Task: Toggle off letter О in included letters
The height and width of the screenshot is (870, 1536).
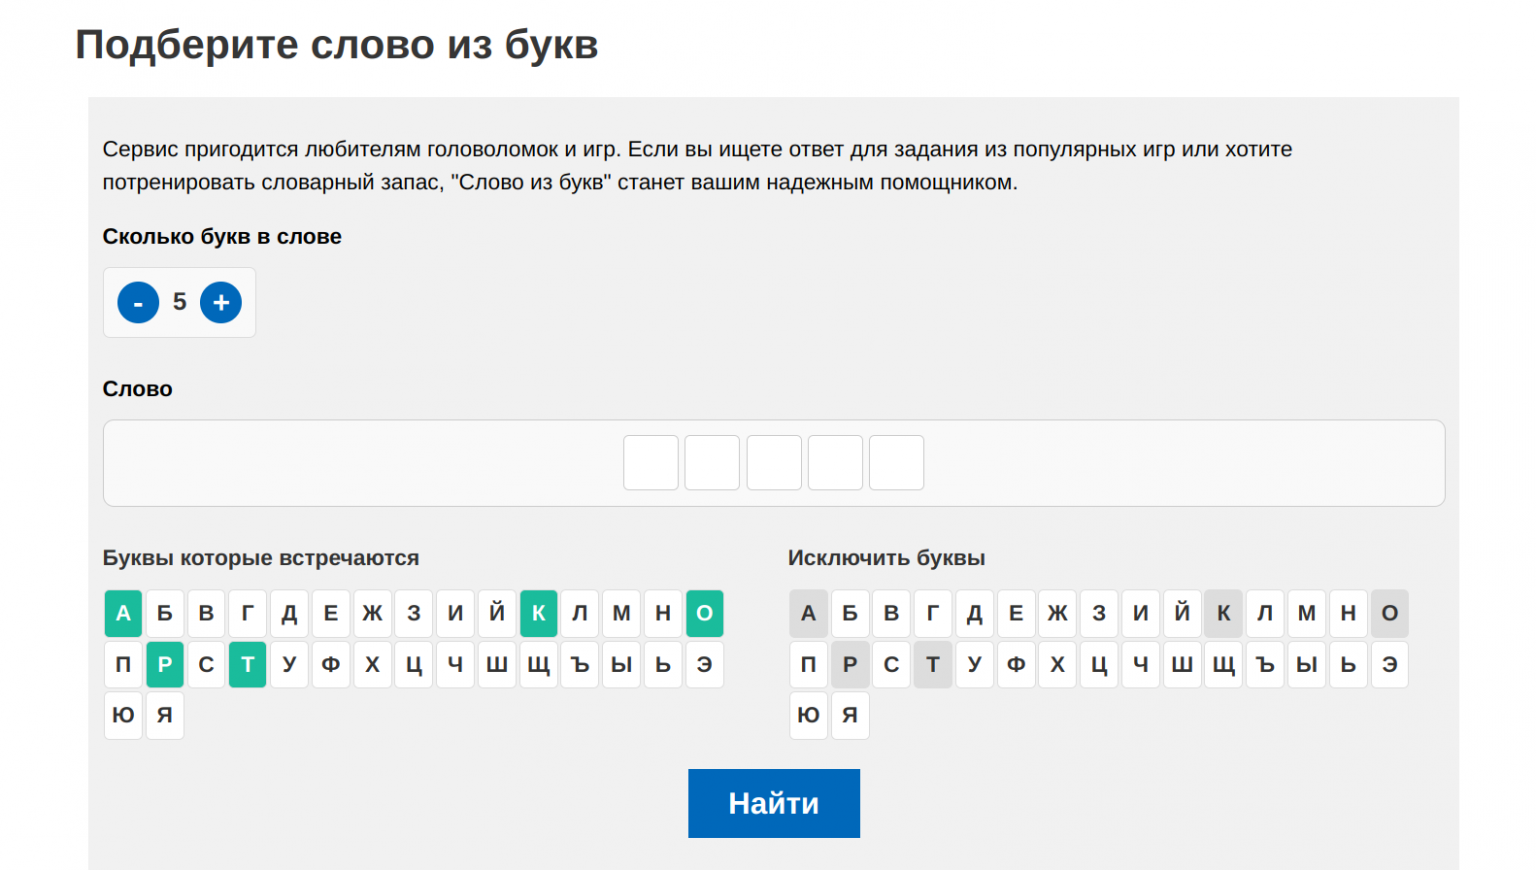Action: [704, 613]
